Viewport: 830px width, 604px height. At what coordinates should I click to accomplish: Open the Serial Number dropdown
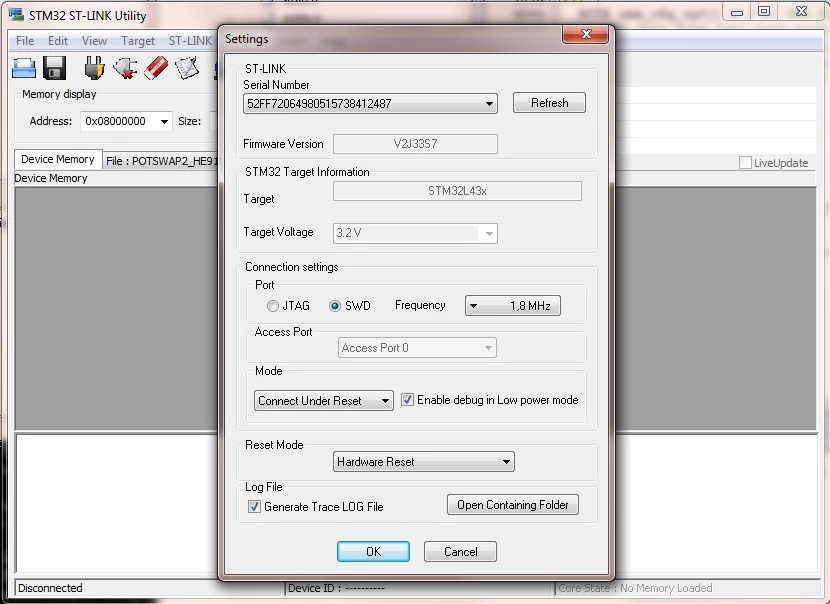pyautogui.click(x=370, y=103)
